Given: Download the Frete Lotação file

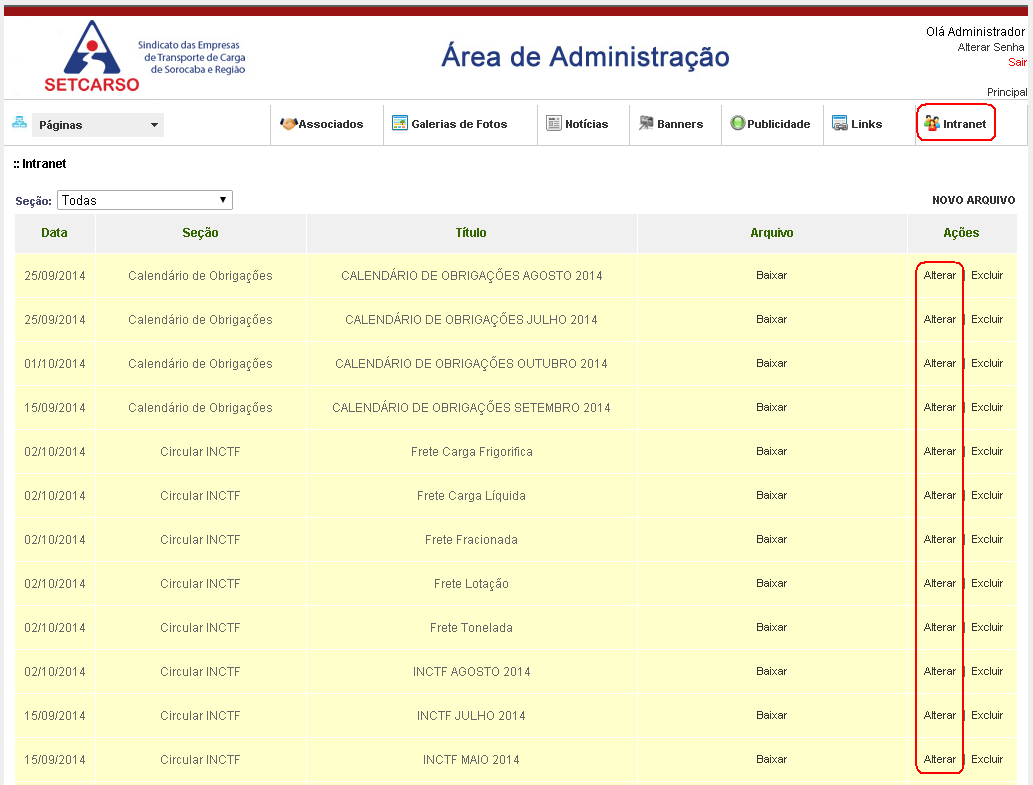Looking at the screenshot, I should tap(771, 583).
